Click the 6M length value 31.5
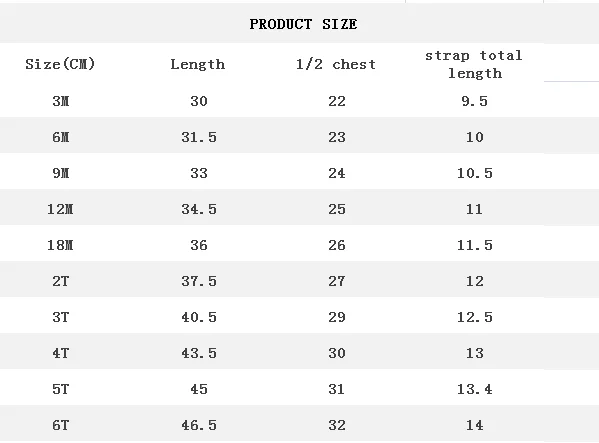This screenshot has width=599, height=443. [x=199, y=137]
